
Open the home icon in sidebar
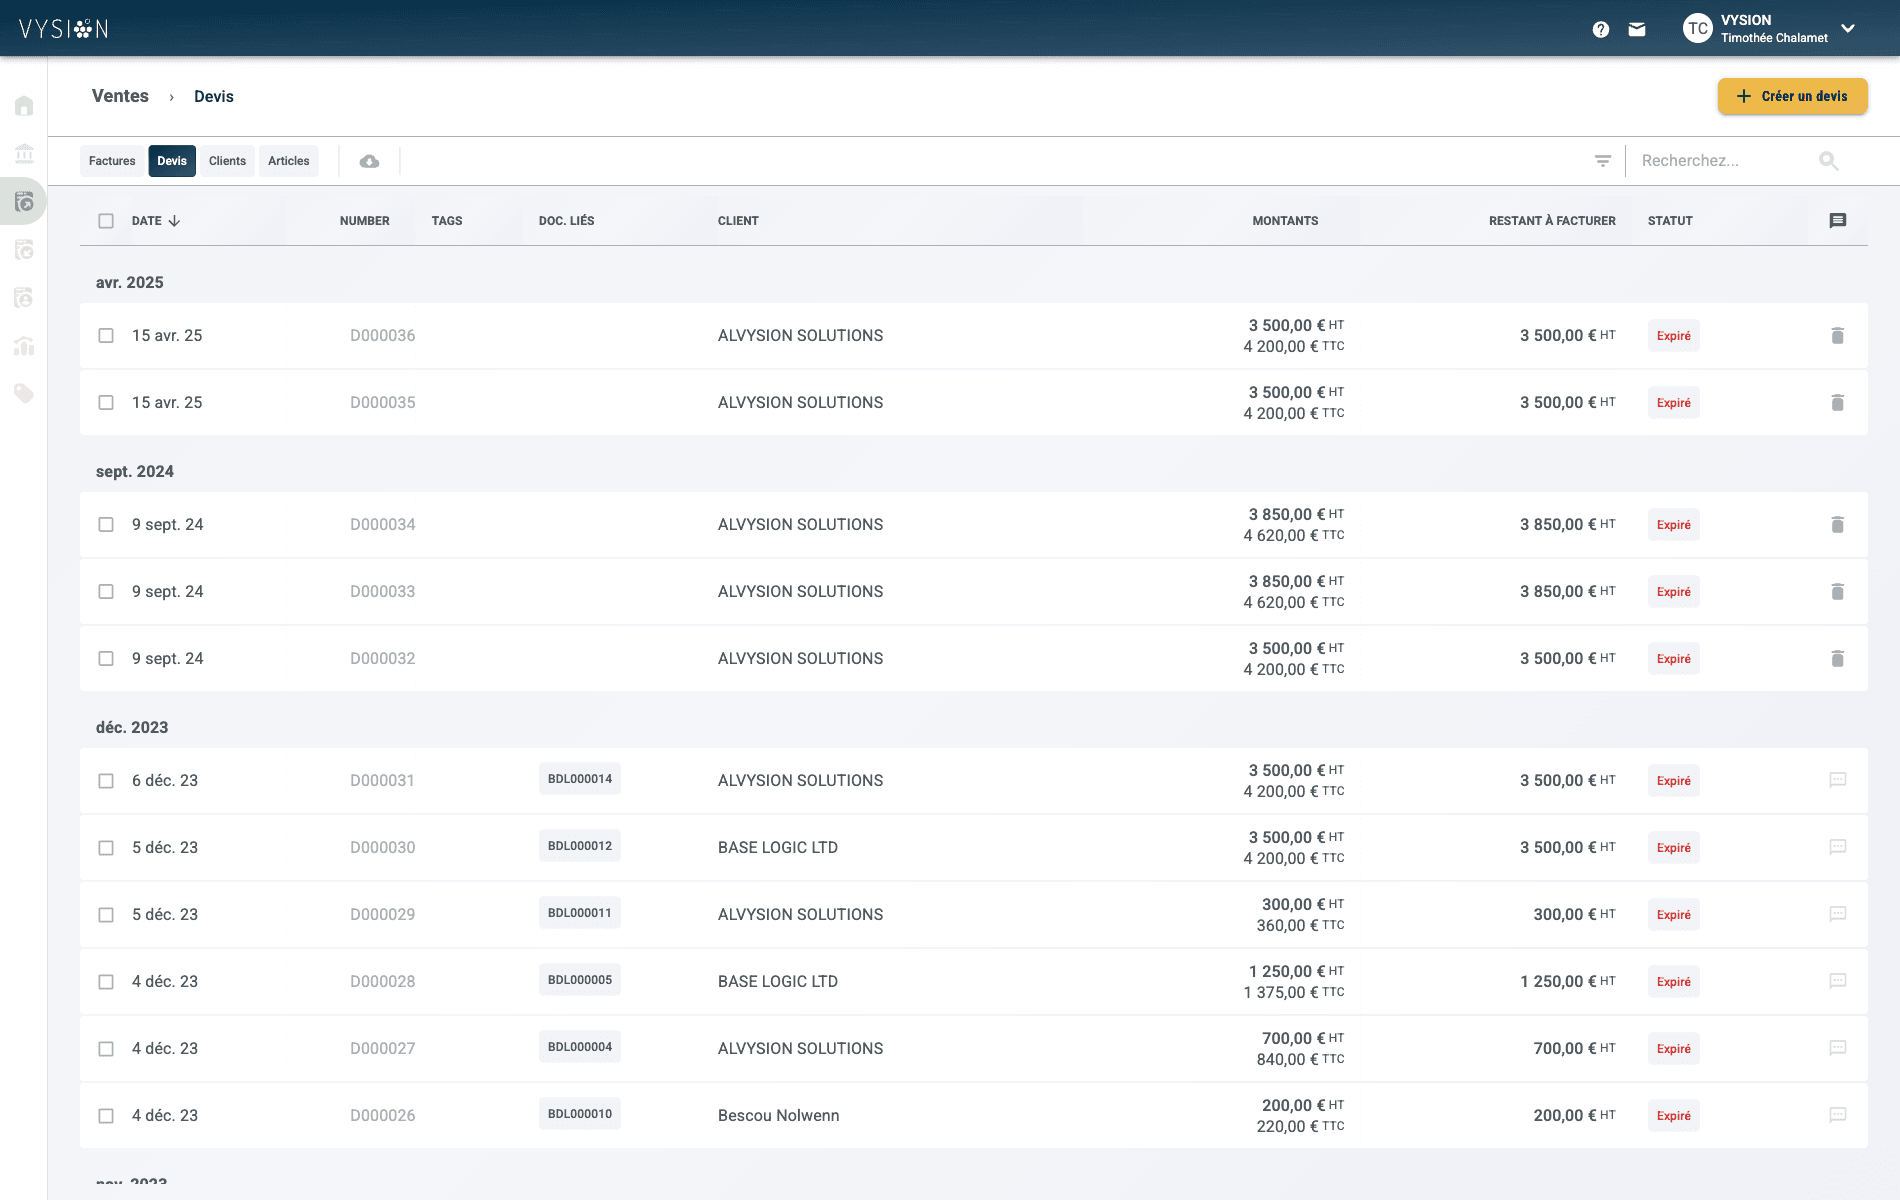(24, 106)
